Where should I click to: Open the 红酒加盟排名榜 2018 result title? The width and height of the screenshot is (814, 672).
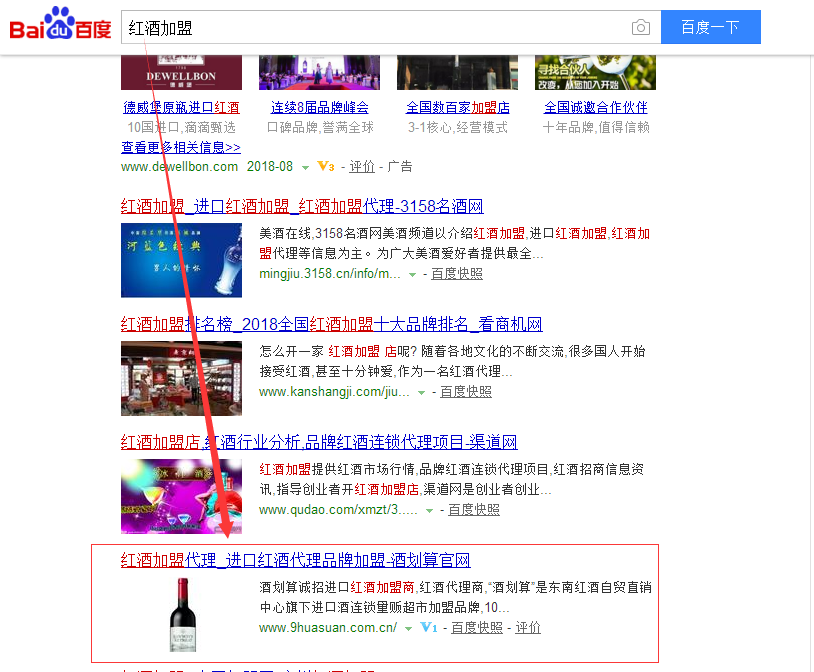[331, 324]
